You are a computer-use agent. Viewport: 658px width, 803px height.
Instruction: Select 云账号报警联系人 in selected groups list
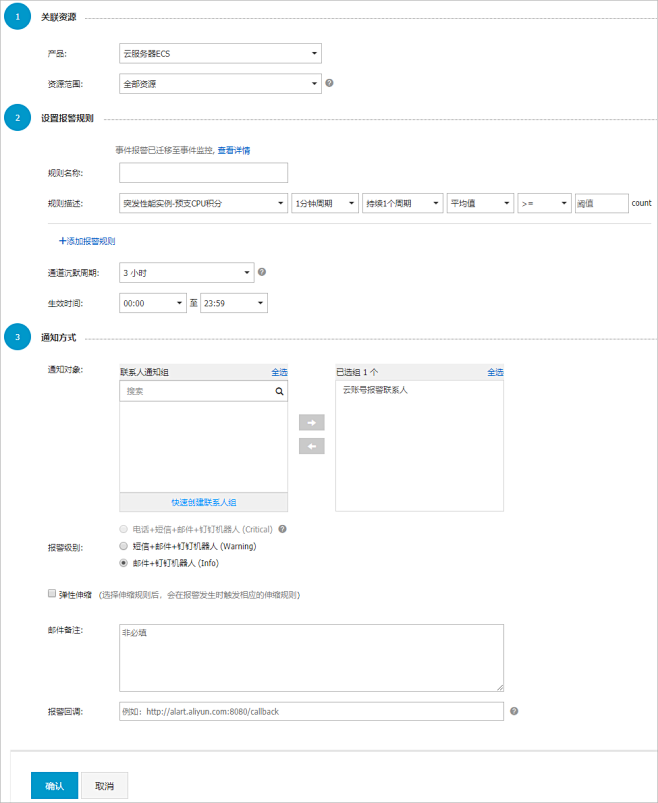[375, 390]
